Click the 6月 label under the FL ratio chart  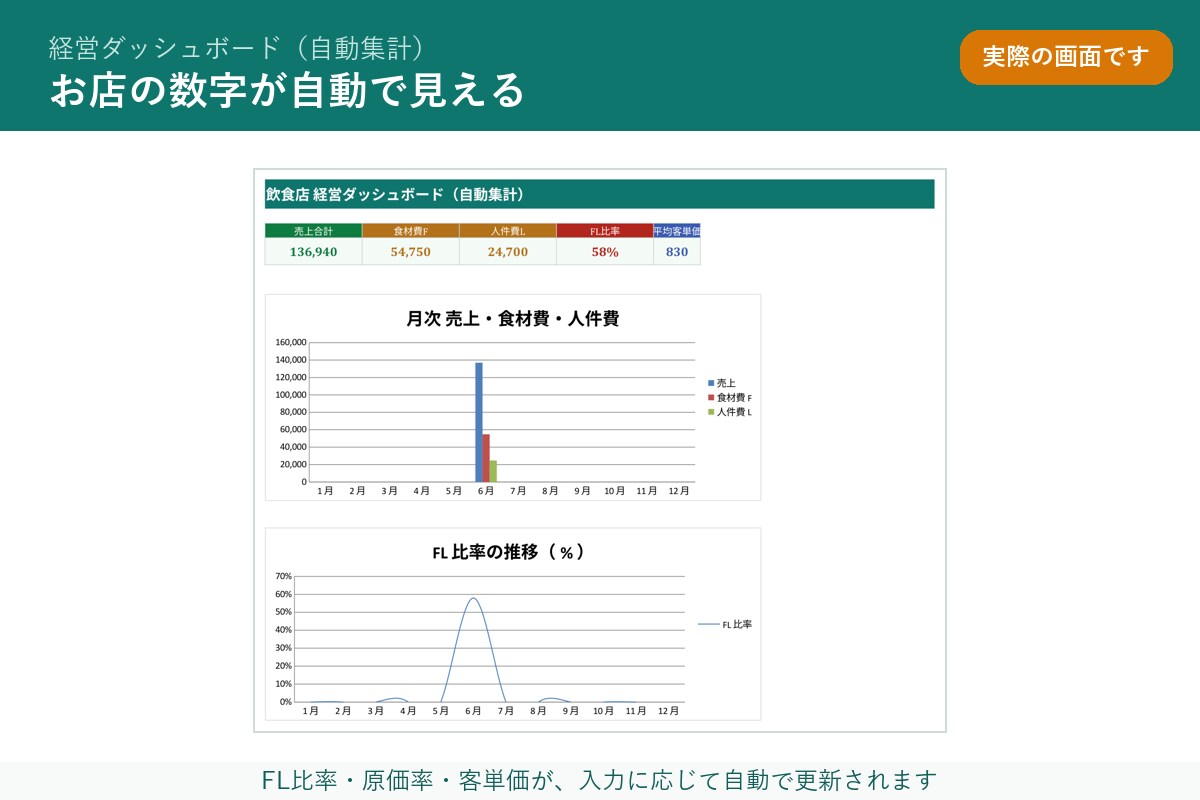pyautogui.click(x=473, y=711)
